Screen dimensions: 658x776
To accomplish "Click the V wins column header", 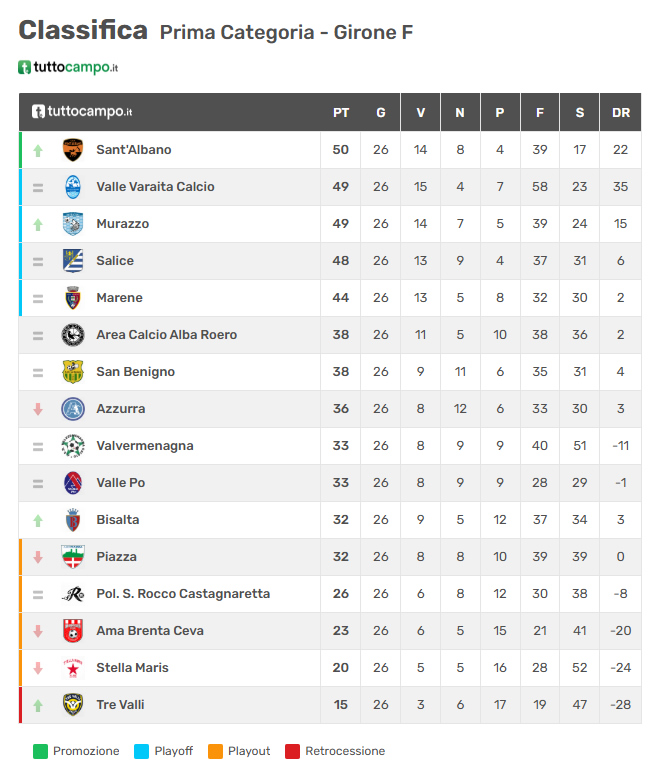I will [421, 113].
